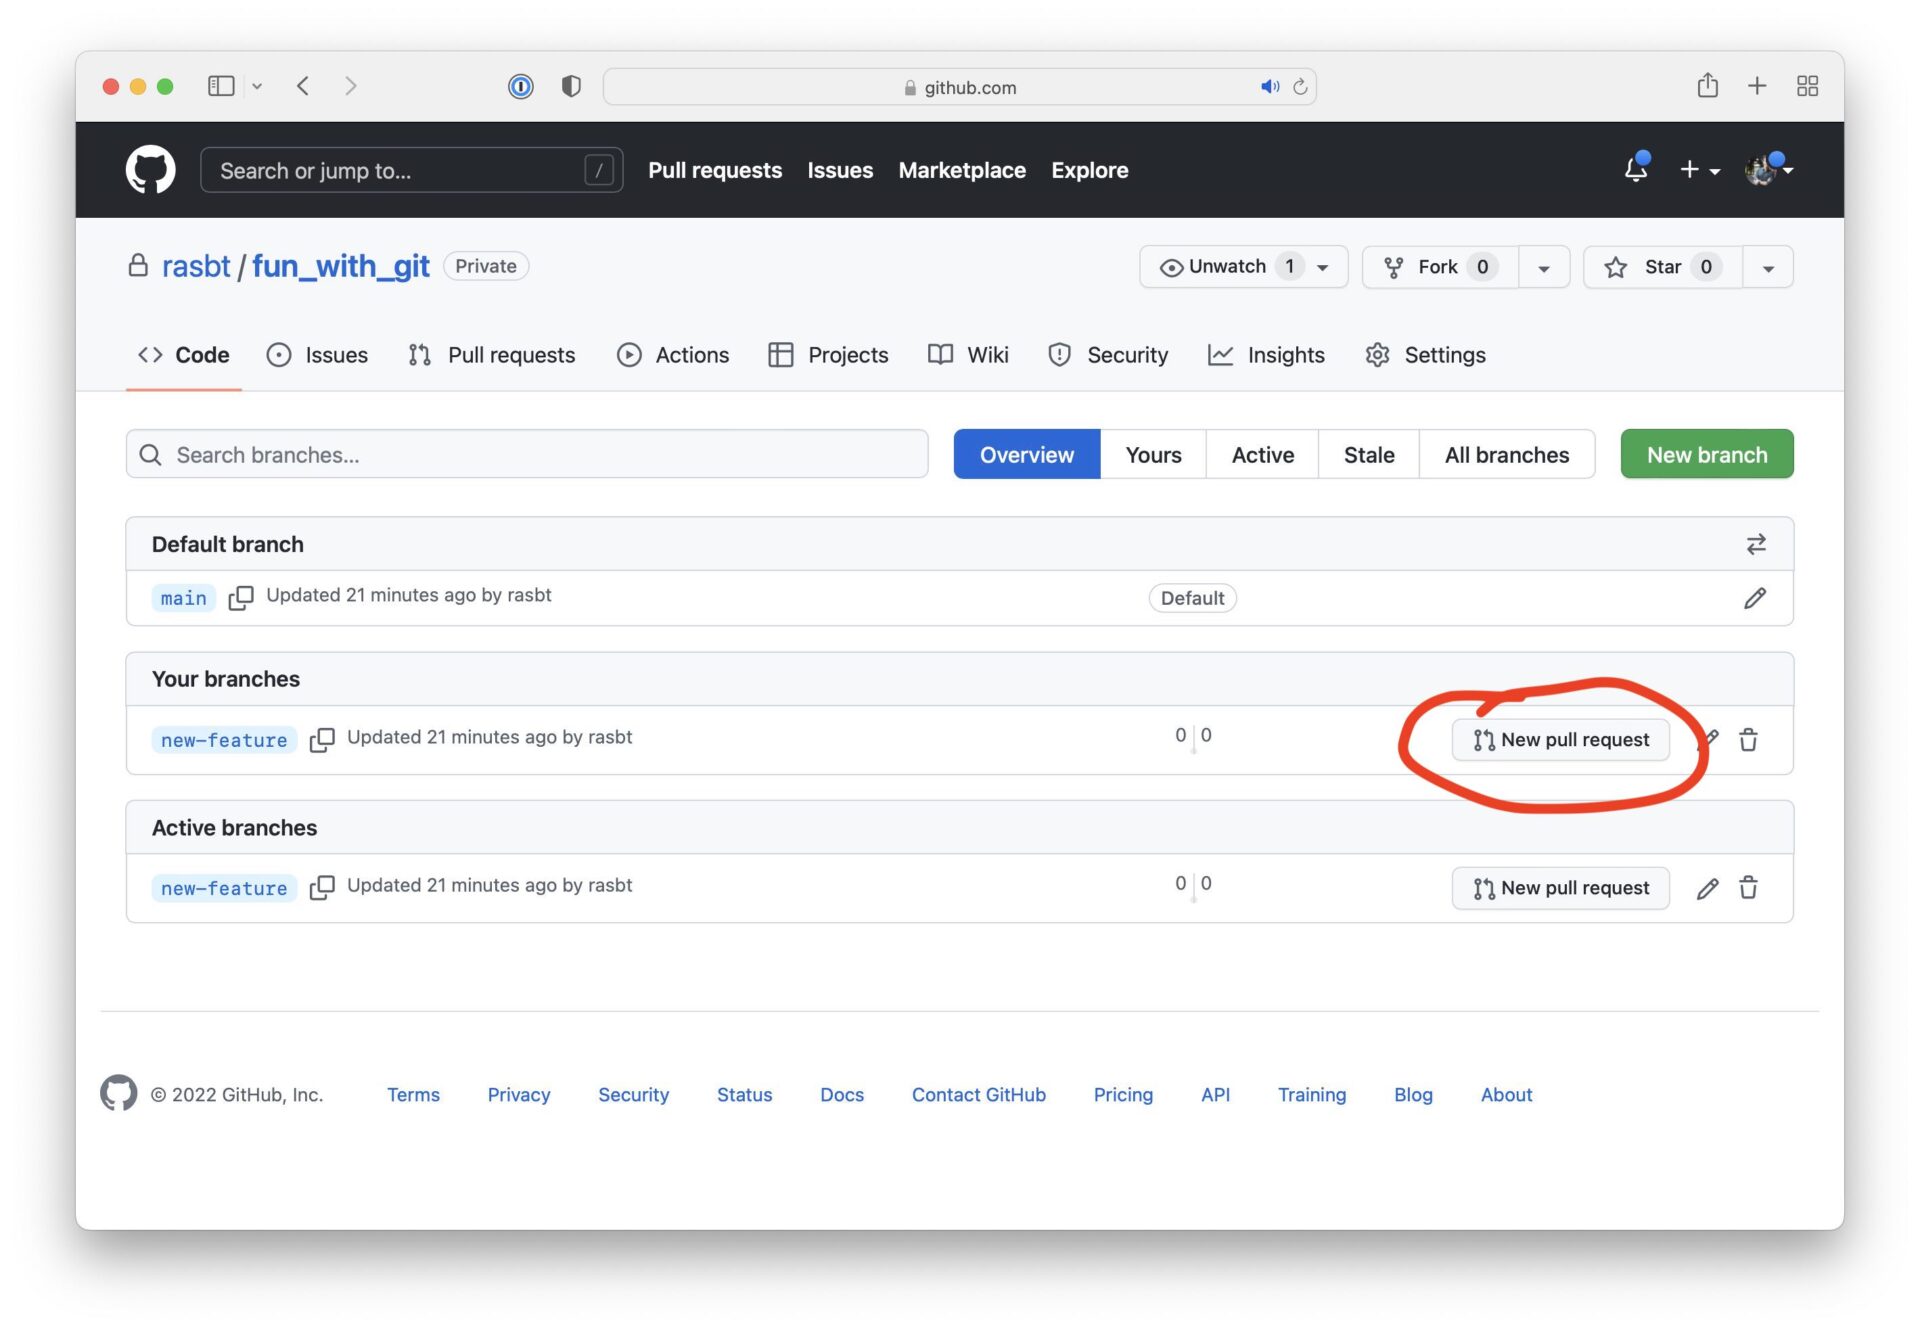
Task: Open the Contact GitHub footer link
Action: click(978, 1095)
